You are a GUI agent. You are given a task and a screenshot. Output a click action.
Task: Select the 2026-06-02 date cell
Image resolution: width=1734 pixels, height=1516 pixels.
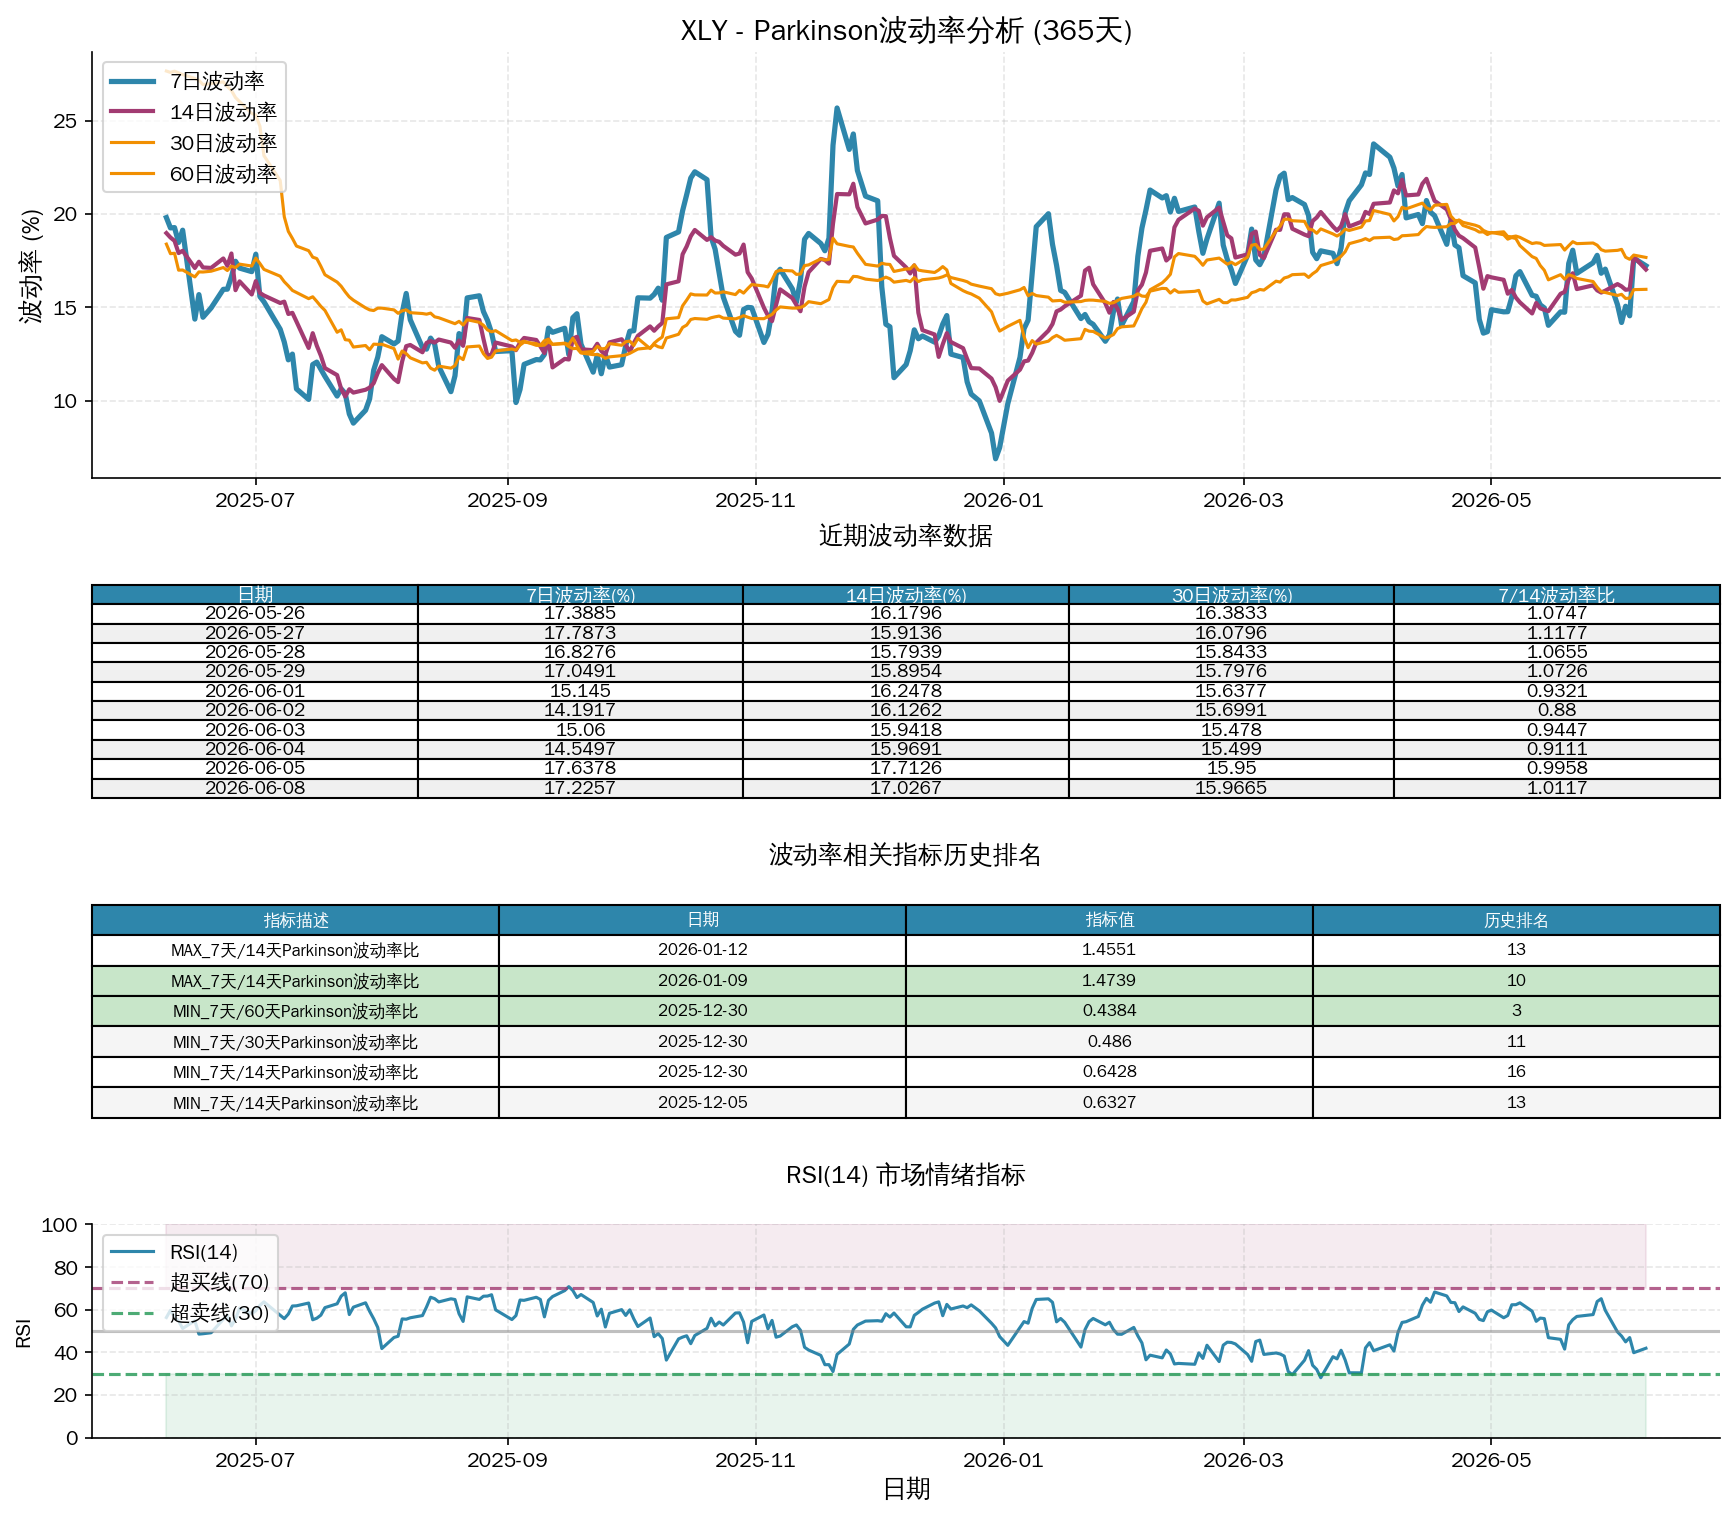pos(255,710)
